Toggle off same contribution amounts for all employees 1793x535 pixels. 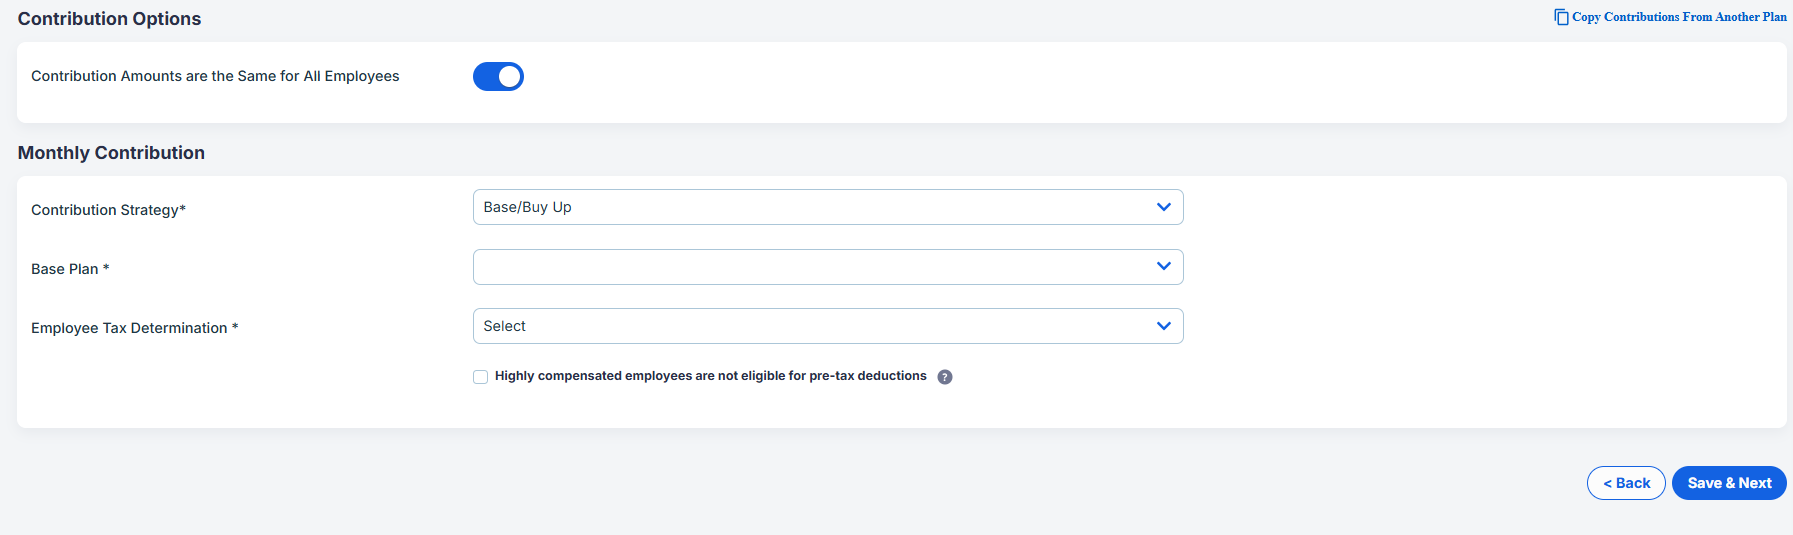tap(498, 76)
